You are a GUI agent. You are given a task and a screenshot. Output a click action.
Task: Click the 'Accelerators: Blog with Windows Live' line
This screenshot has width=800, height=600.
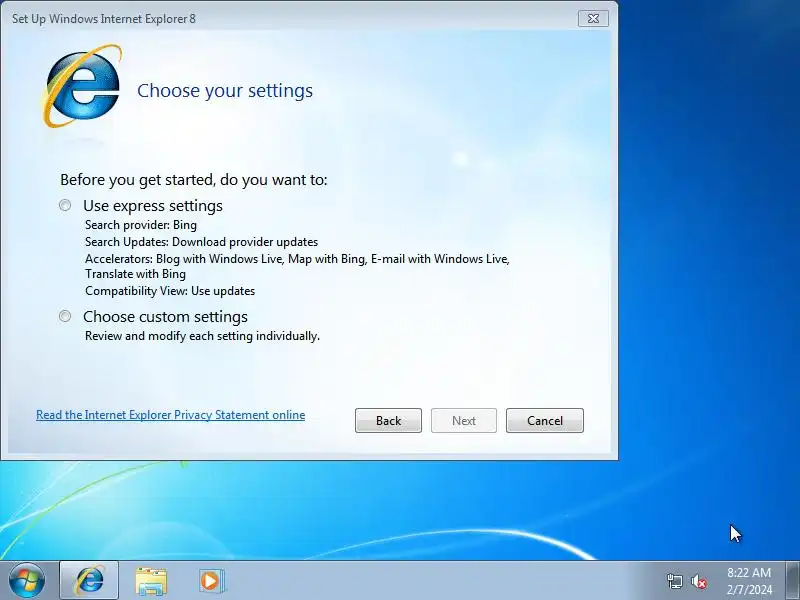click(x=297, y=259)
